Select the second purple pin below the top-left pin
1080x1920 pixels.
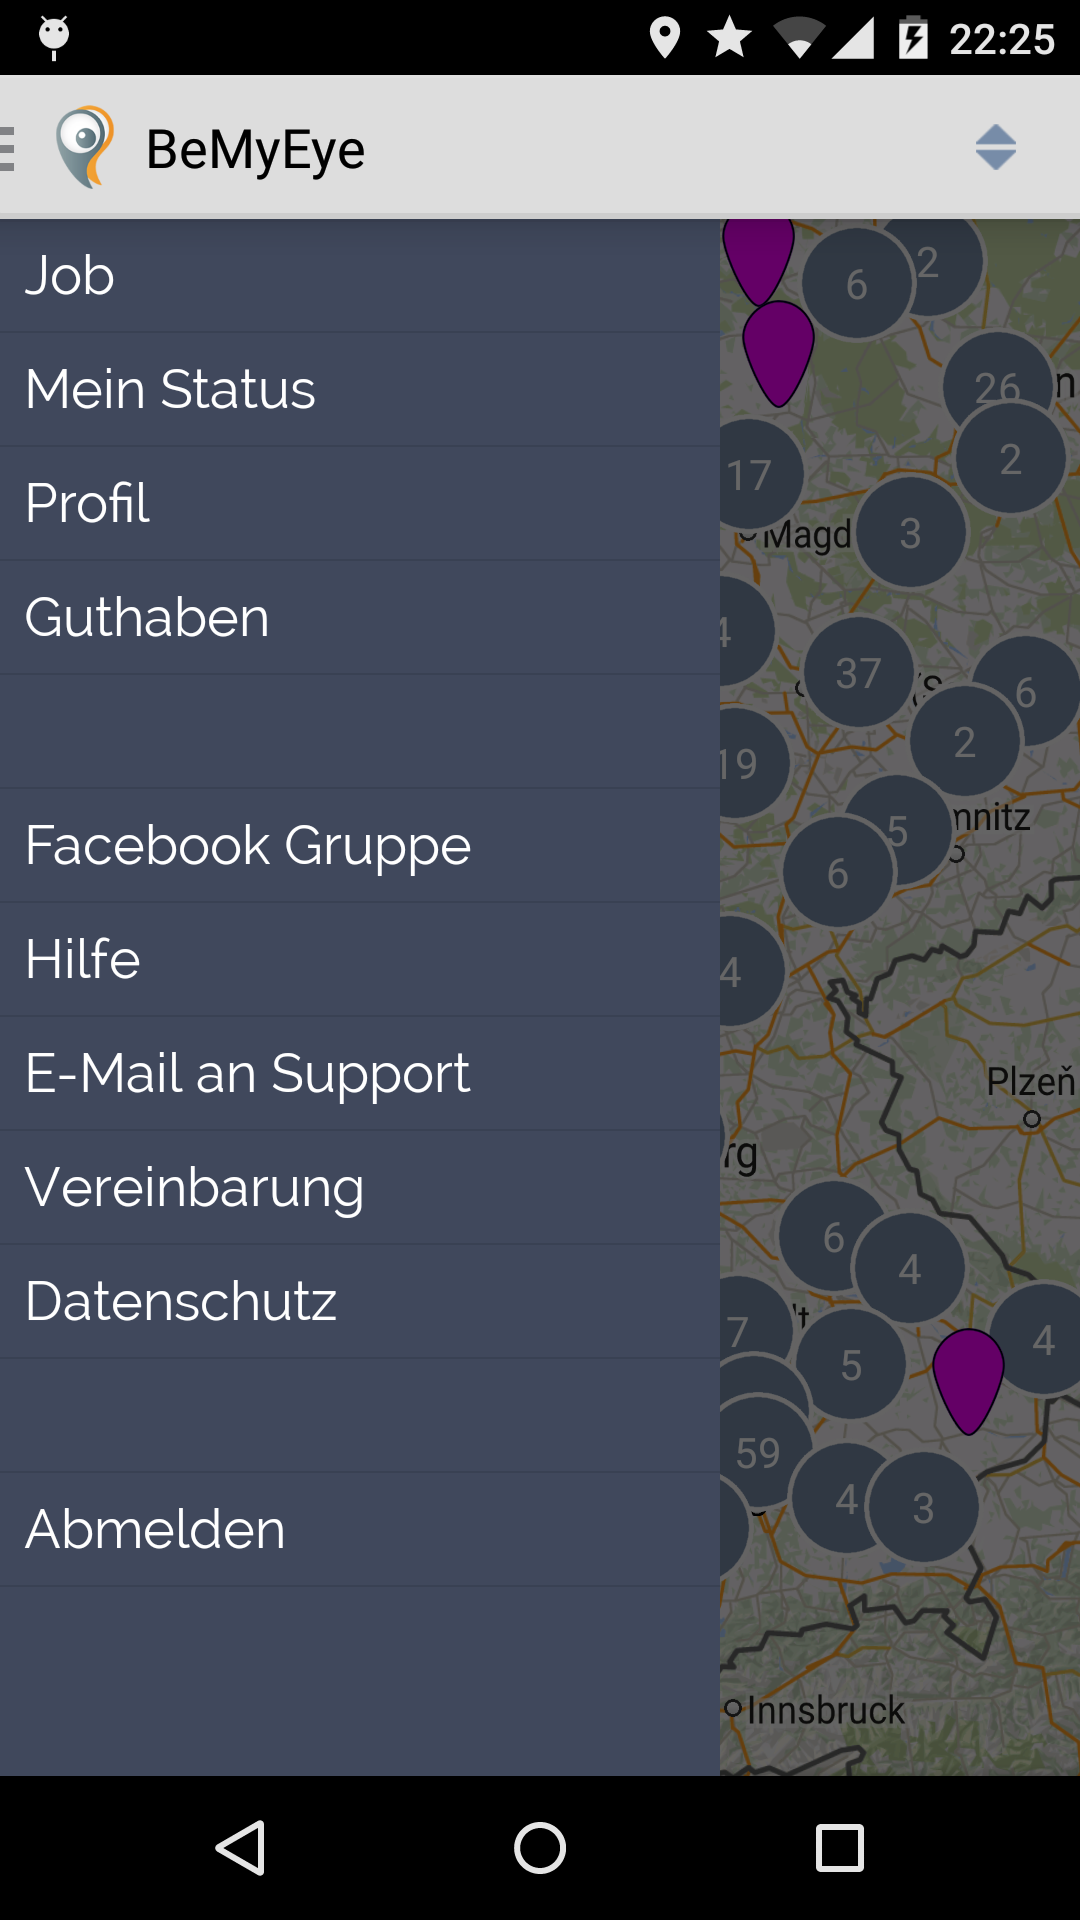tap(778, 353)
